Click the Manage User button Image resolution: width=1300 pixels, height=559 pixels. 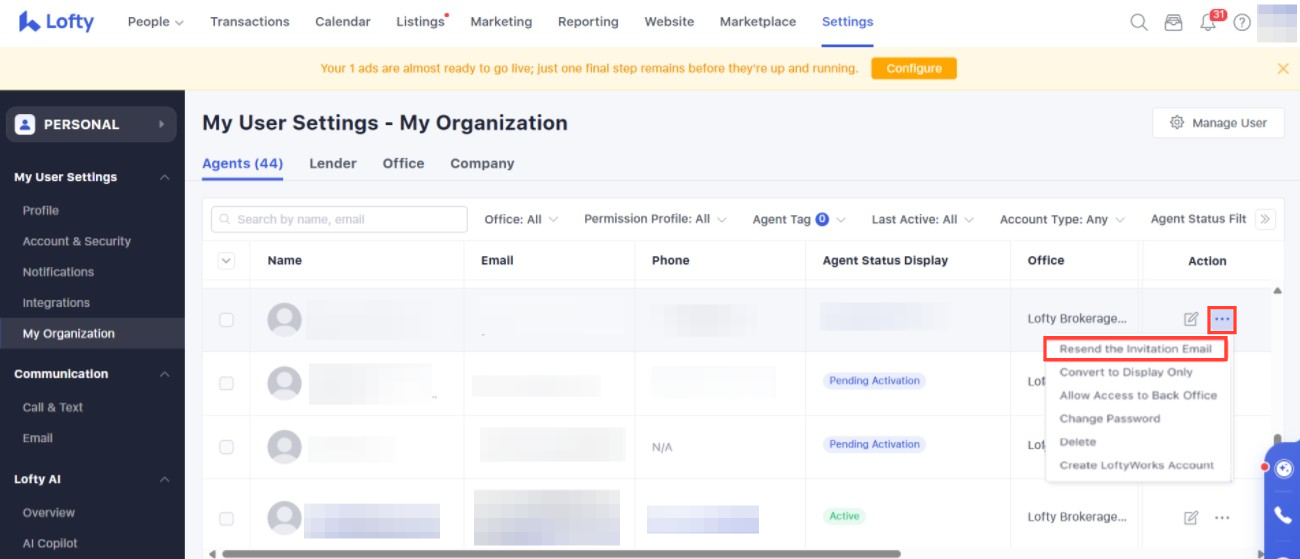coord(1218,123)
